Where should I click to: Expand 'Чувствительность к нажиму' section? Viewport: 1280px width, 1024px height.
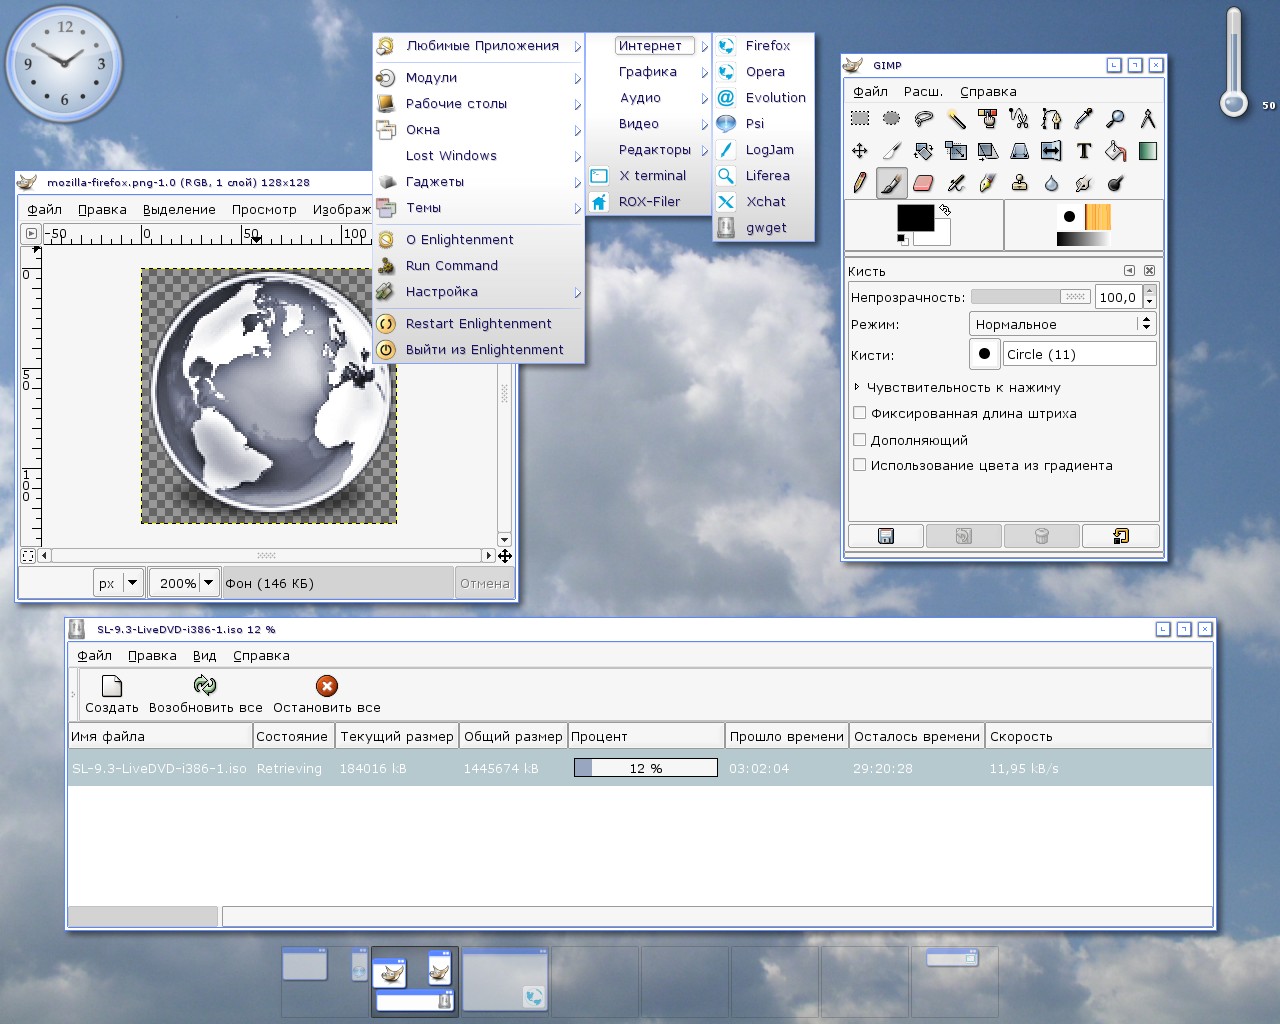click(x=857, y=387)
